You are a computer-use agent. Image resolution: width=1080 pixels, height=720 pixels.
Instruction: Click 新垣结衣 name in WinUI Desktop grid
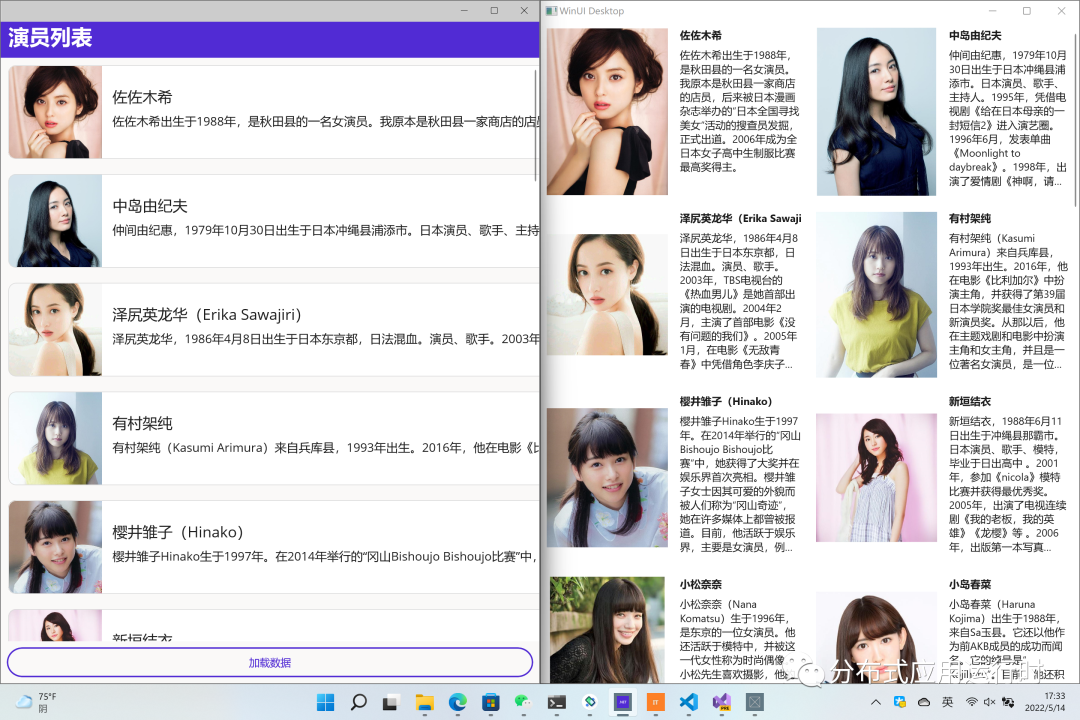click(970, 401)
